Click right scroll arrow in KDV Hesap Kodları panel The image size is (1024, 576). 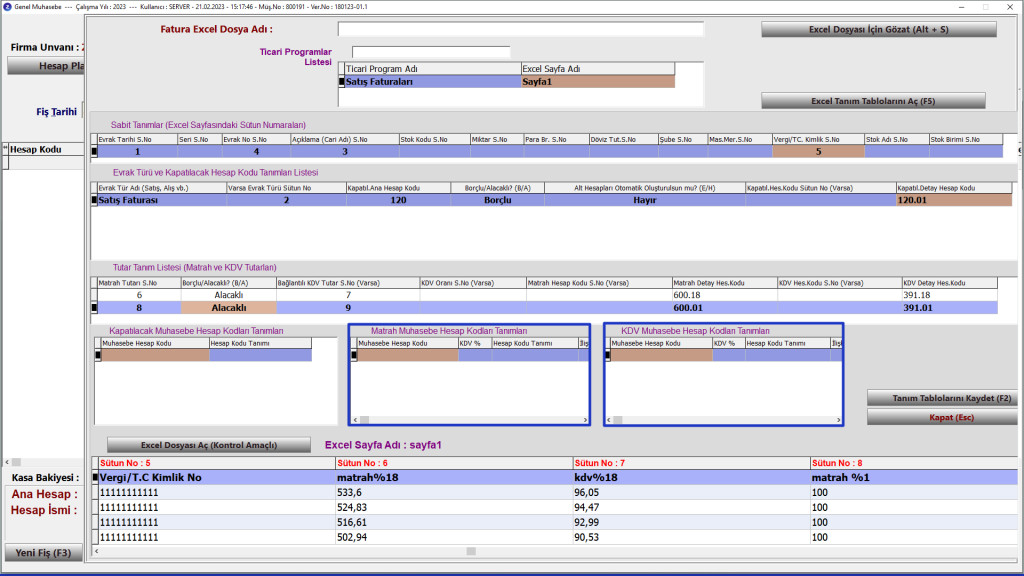point(836,420)
